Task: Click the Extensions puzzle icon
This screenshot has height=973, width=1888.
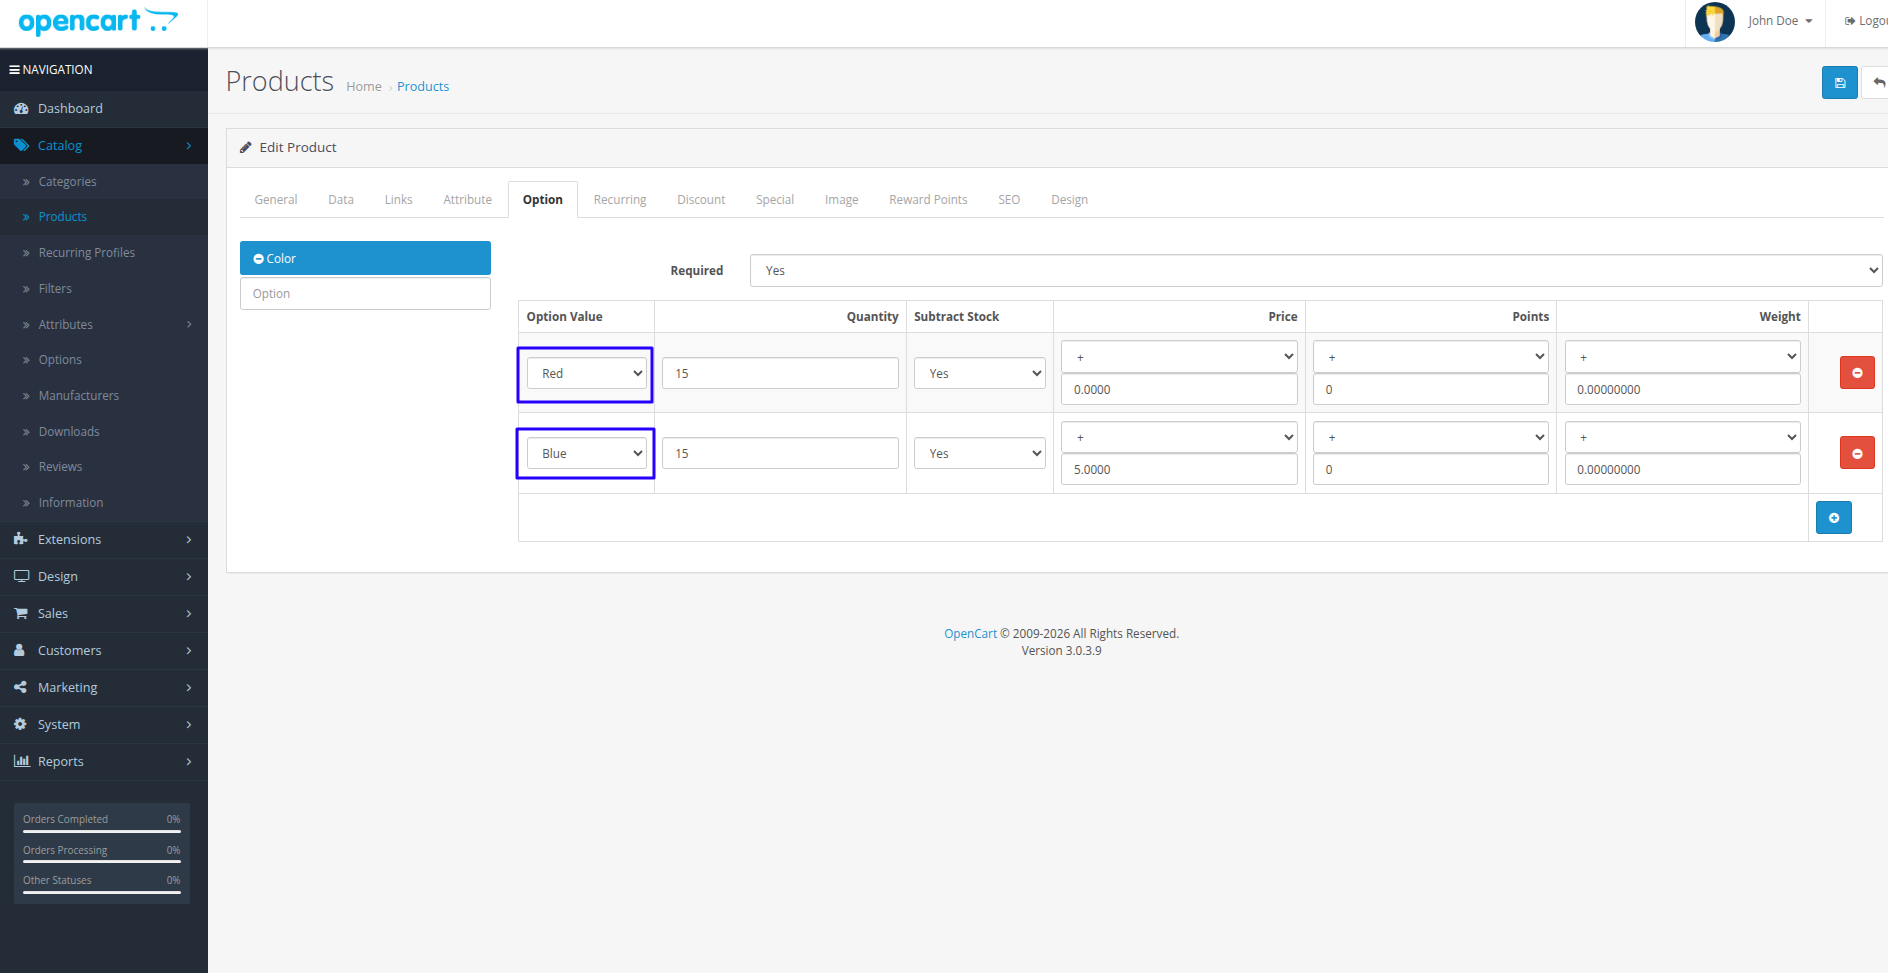Action: [x=21, y=539]
